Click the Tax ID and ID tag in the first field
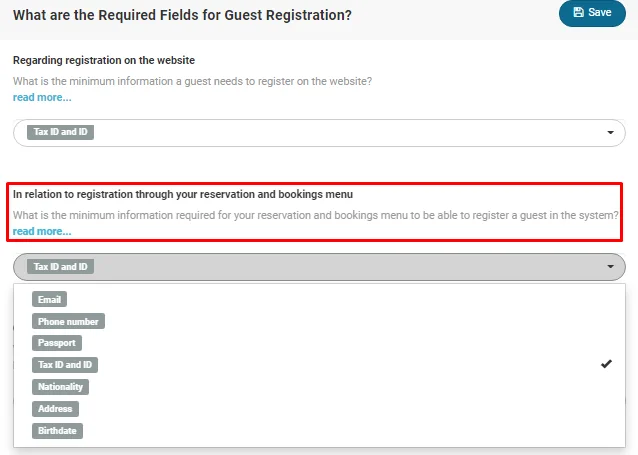This screenshot has height=455, width=638. pyautogui.click(x=59, y=132)
